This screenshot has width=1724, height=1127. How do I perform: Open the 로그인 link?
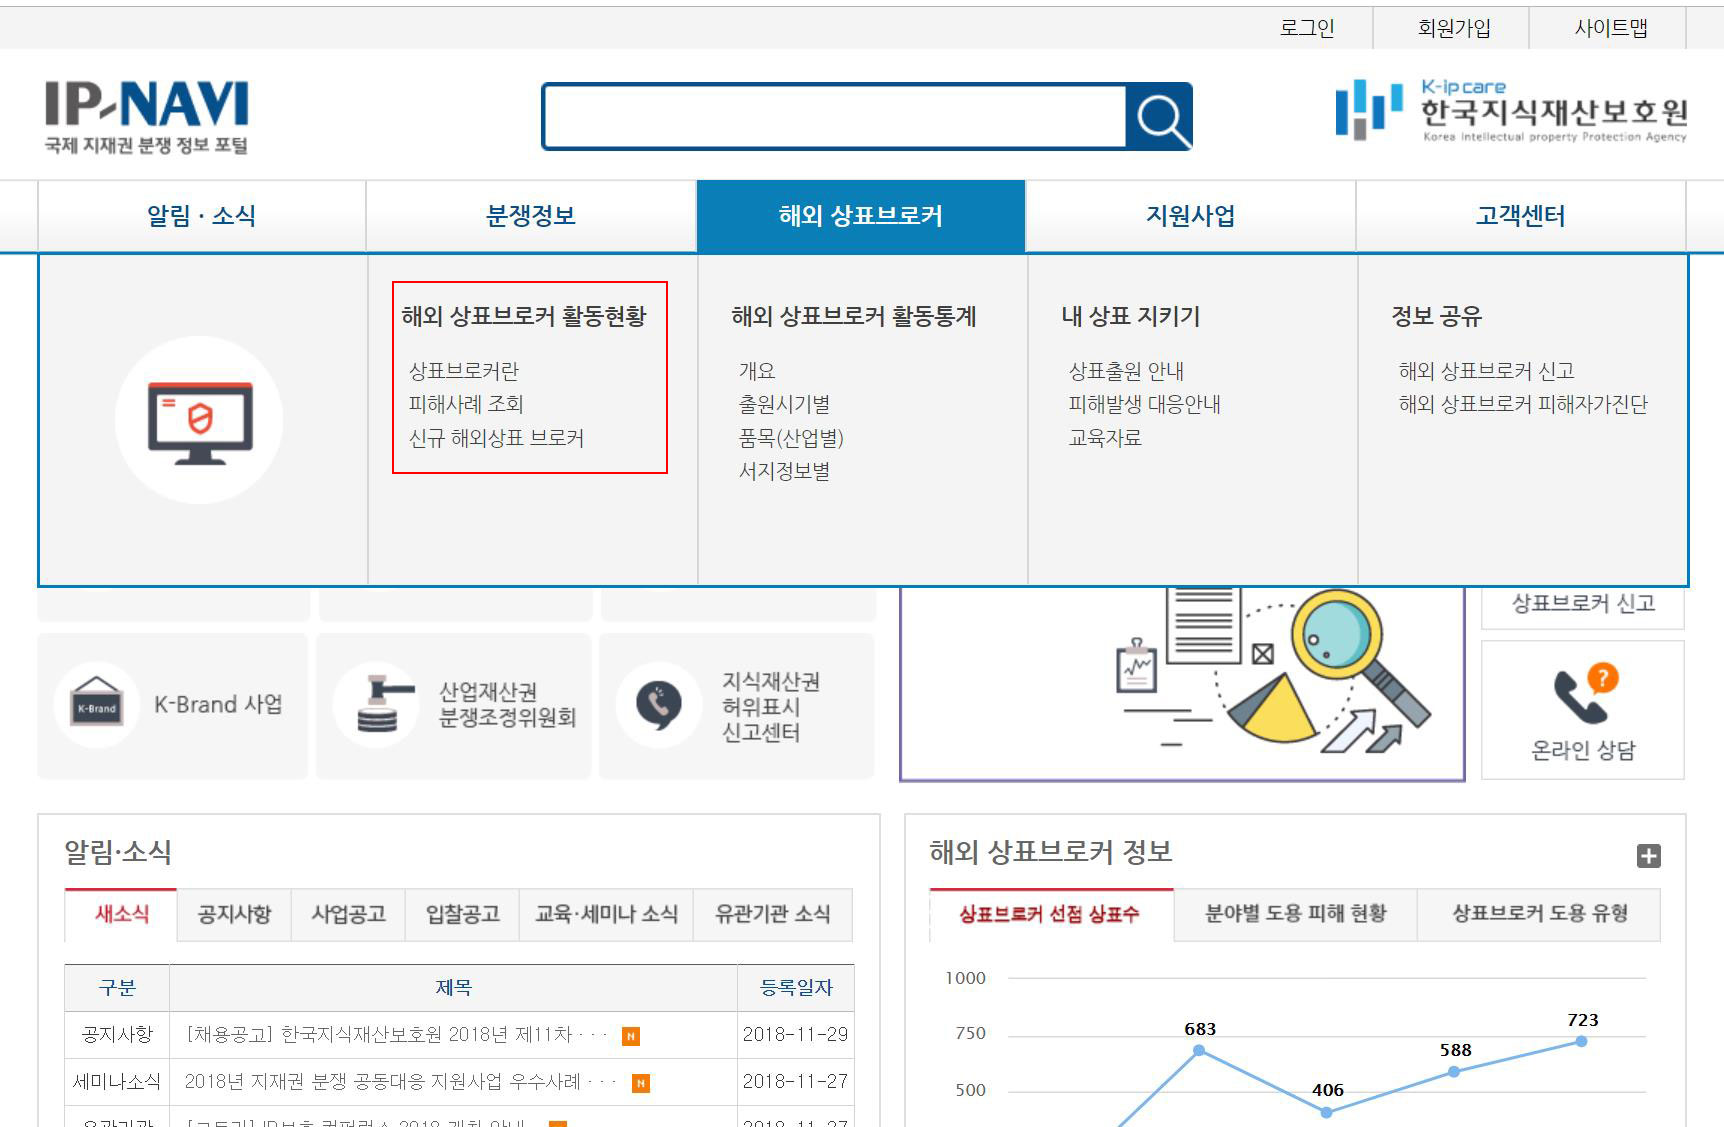[1307, 28]
